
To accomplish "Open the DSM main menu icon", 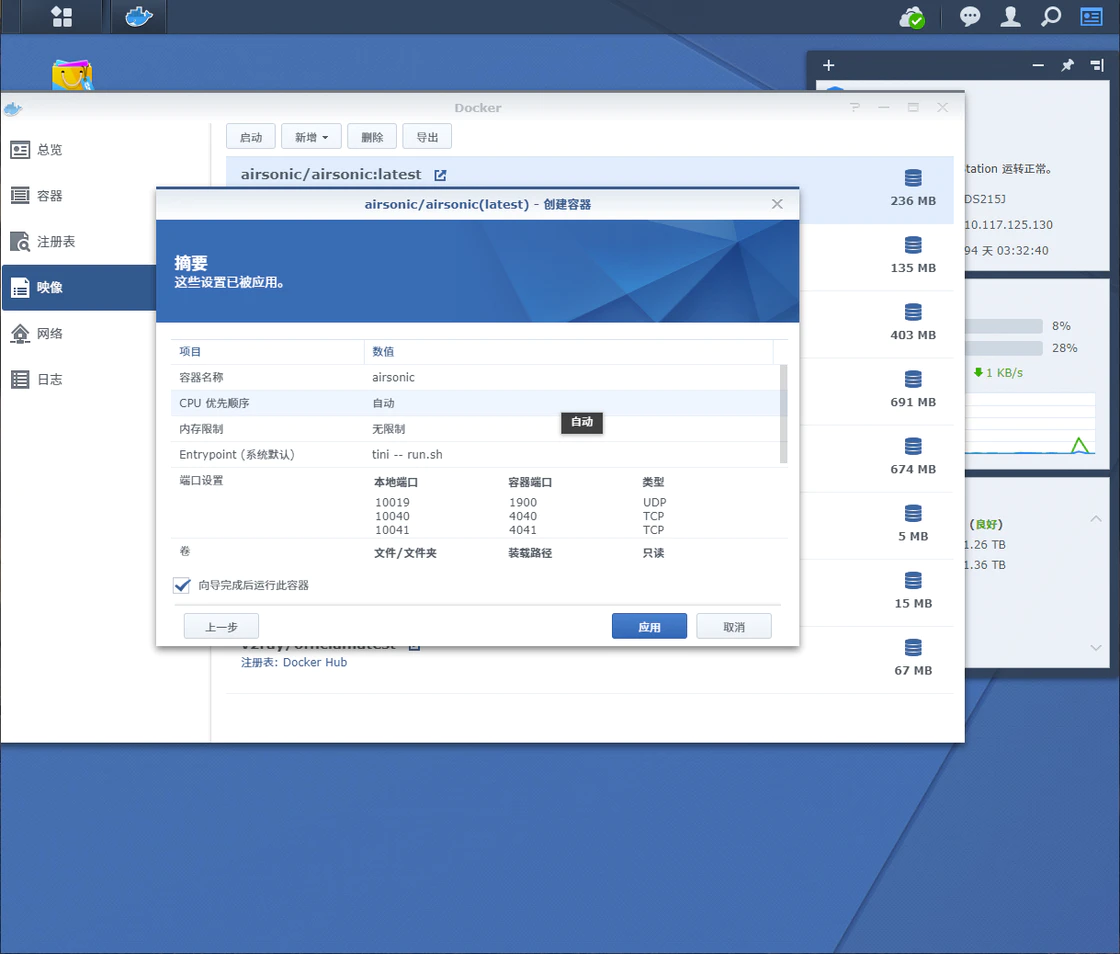I will tap(61, 17).
